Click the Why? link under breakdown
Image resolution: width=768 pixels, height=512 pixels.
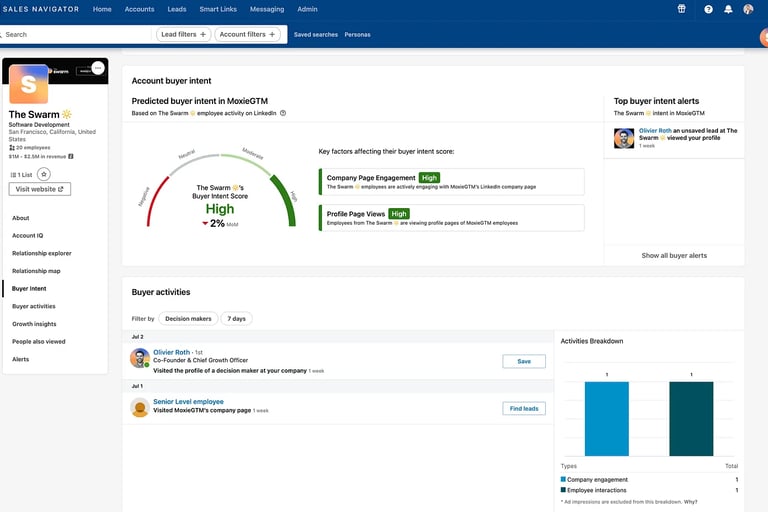pos(691,502)
